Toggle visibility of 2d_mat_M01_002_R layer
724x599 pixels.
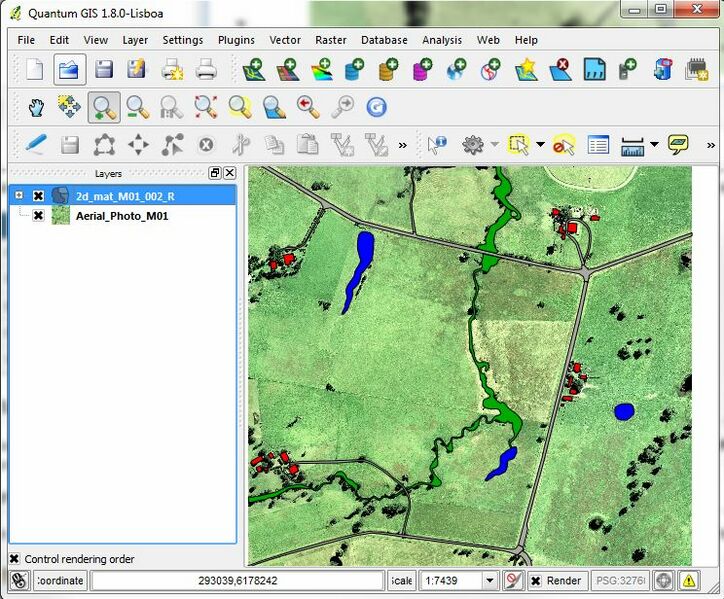[38, 196]
